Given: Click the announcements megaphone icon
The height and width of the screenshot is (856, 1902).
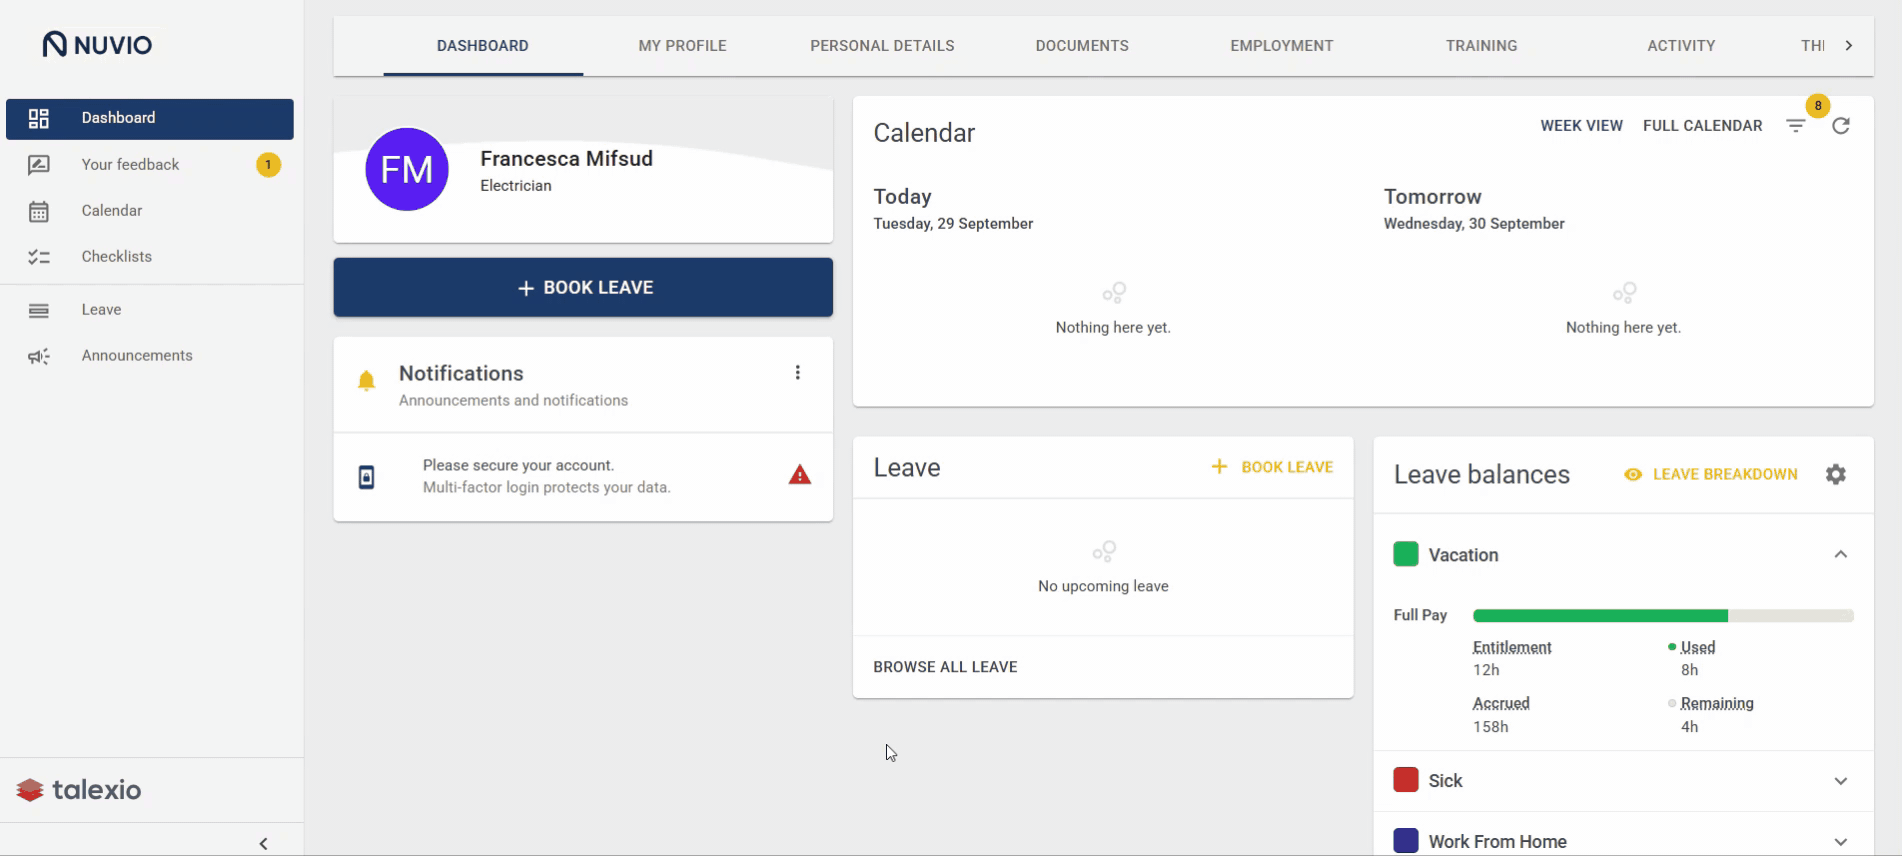Looking at the screenshot, I should click(x=39, y=357).
